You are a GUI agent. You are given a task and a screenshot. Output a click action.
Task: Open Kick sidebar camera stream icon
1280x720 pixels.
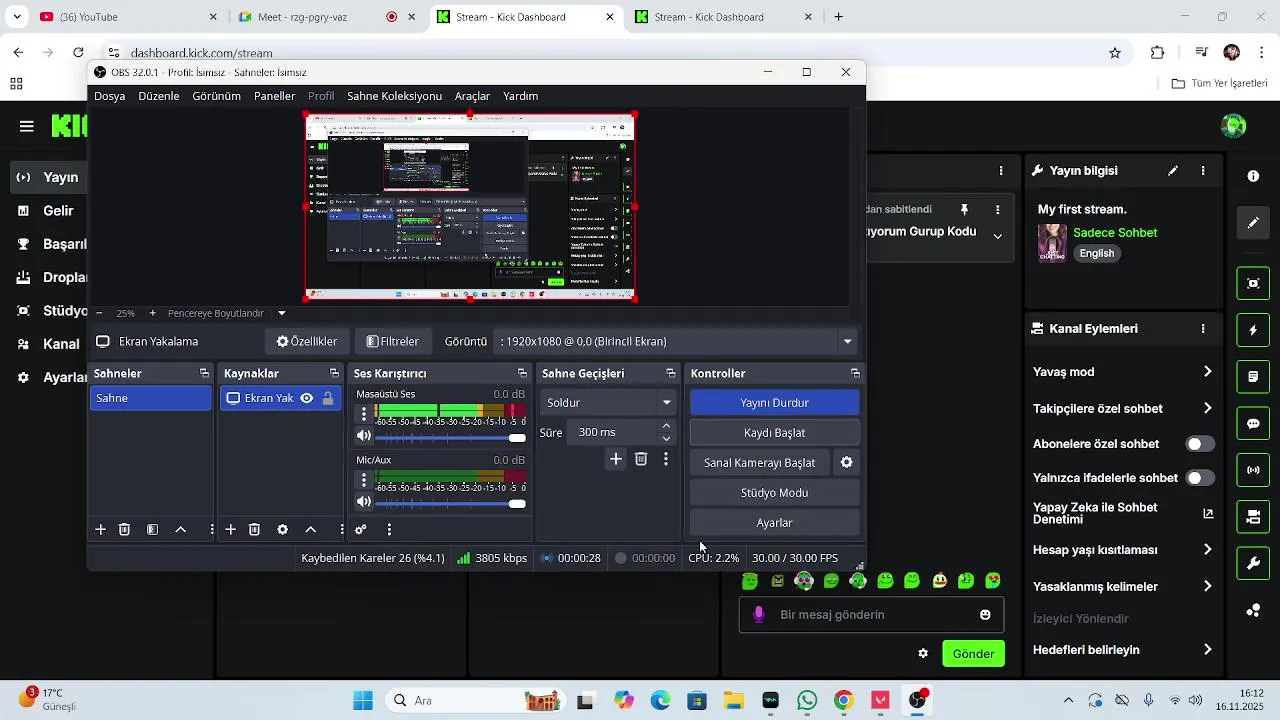pos(1253,516)
